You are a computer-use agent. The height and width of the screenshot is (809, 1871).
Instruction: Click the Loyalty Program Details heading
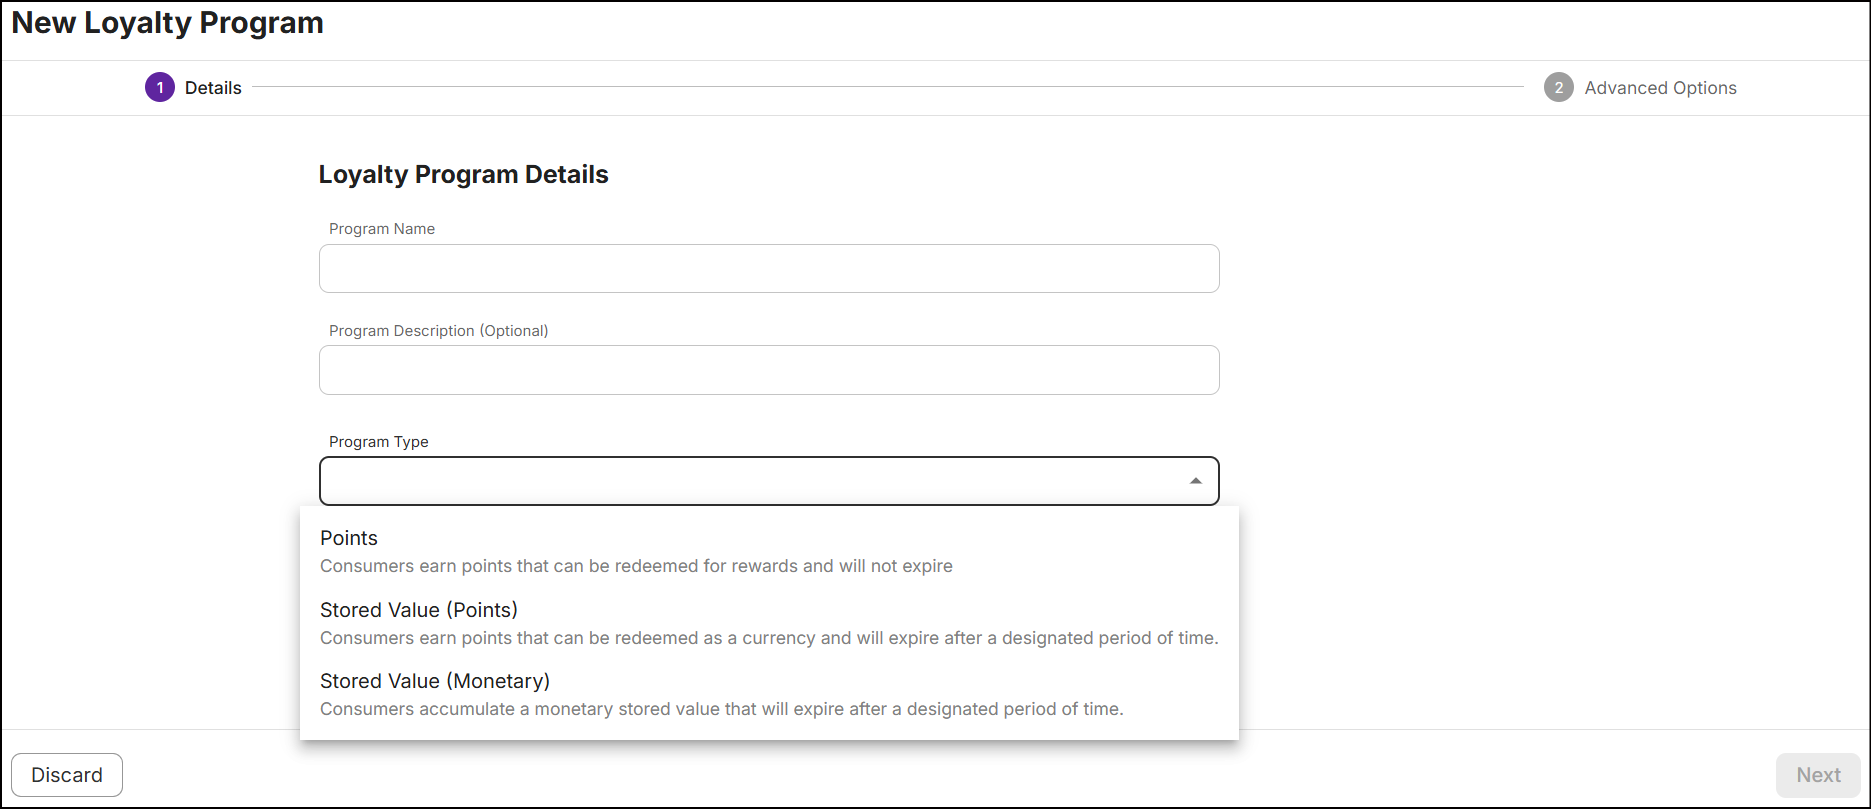pos(463,175)
